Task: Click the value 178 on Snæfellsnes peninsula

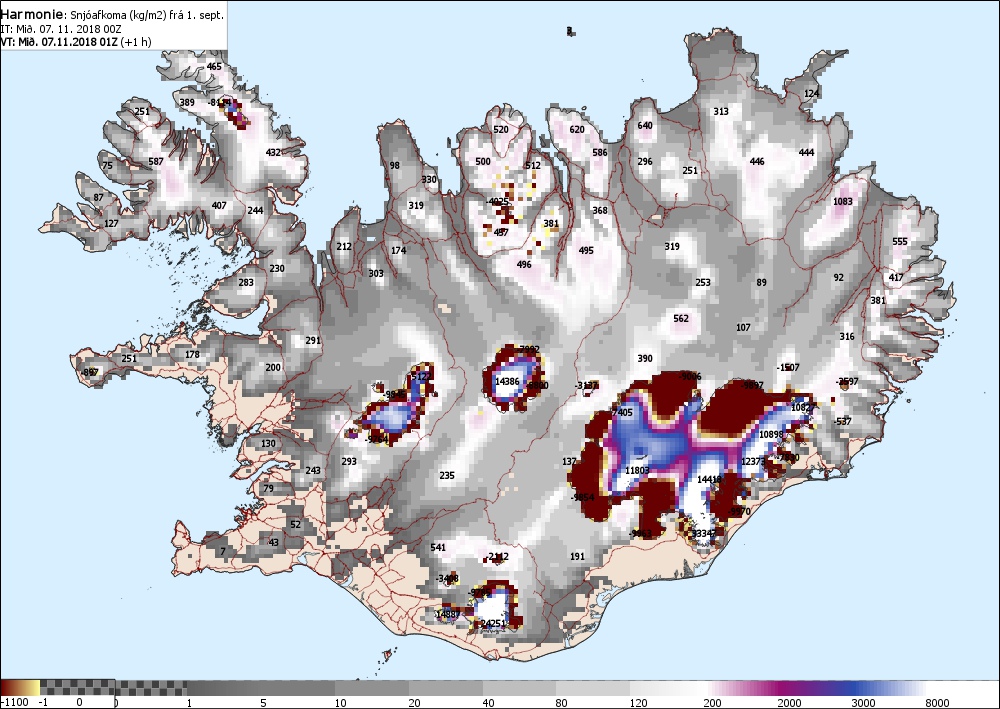Action: [192, 354]
